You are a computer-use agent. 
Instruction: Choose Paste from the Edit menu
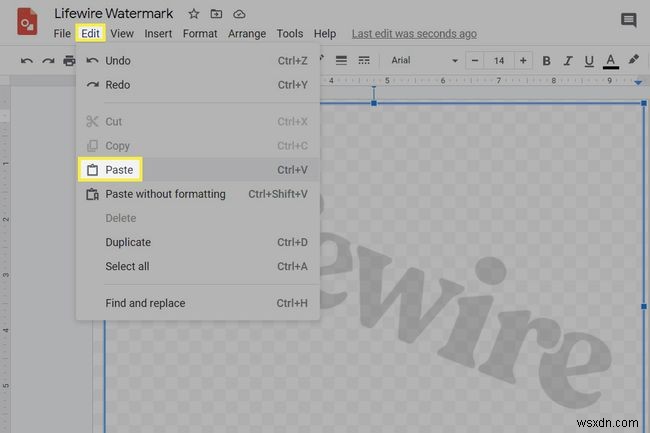point(198,169)
